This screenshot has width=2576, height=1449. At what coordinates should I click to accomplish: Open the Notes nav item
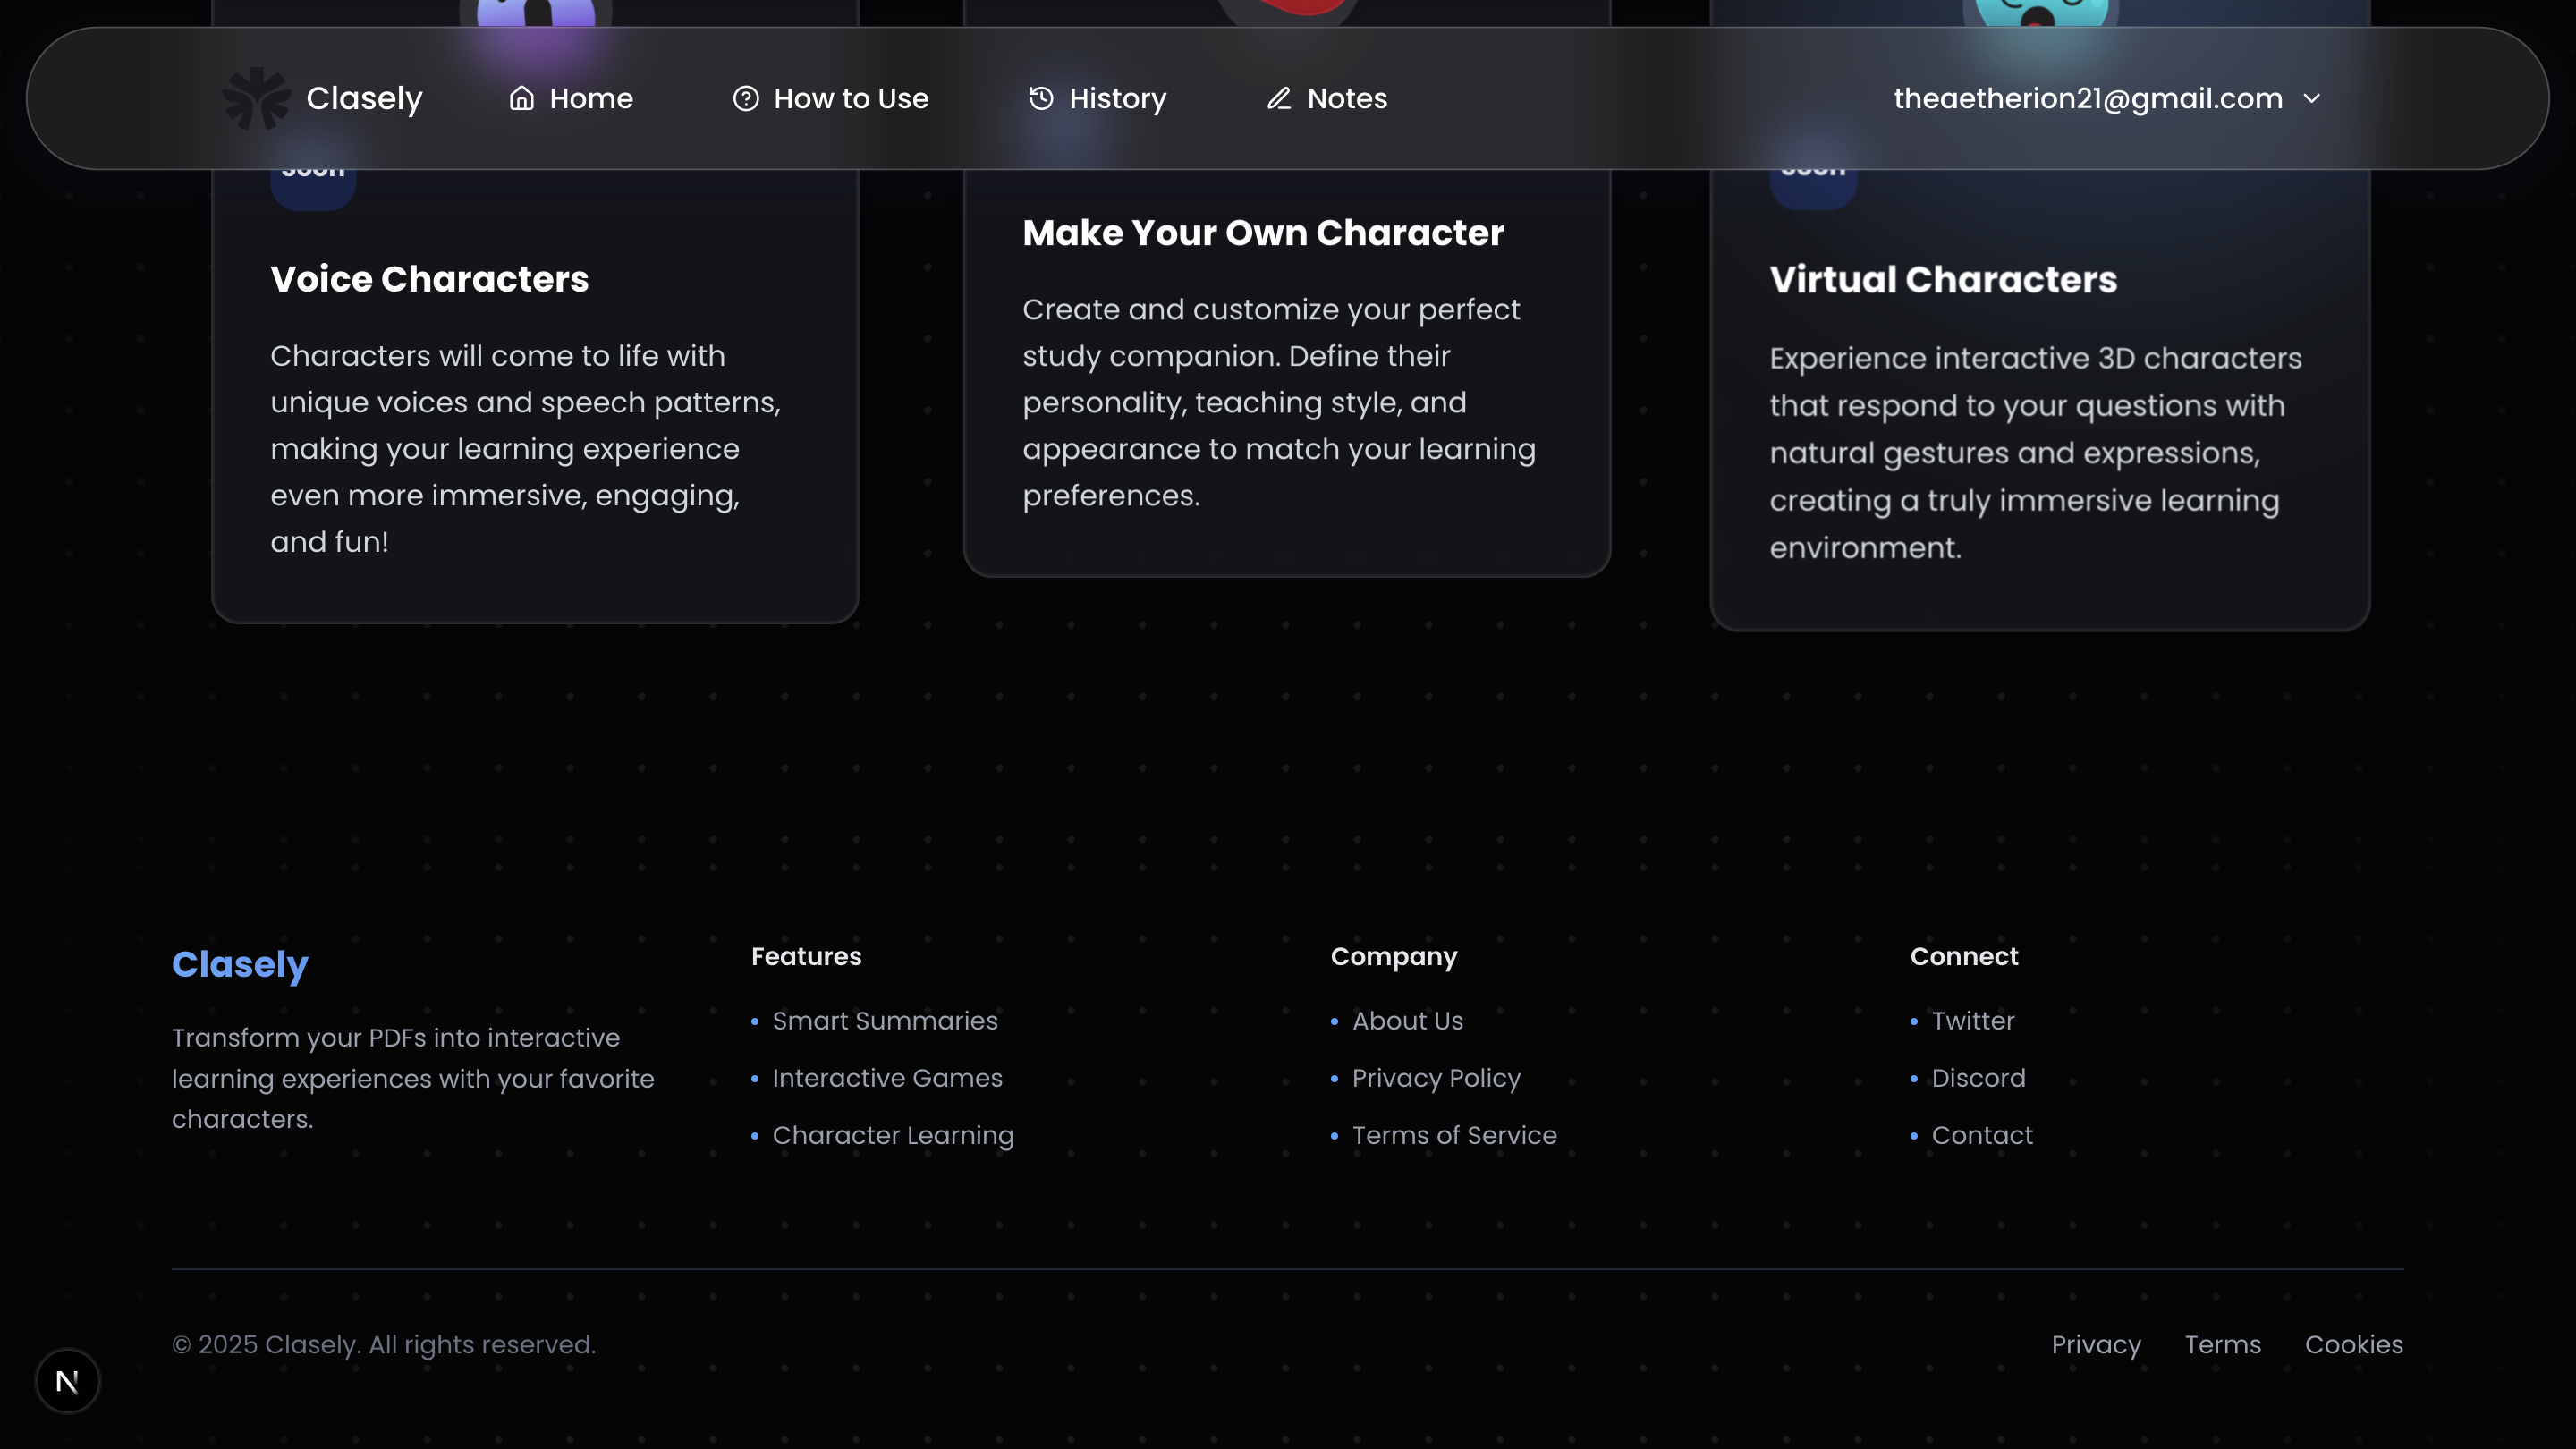click(1326, 98)
